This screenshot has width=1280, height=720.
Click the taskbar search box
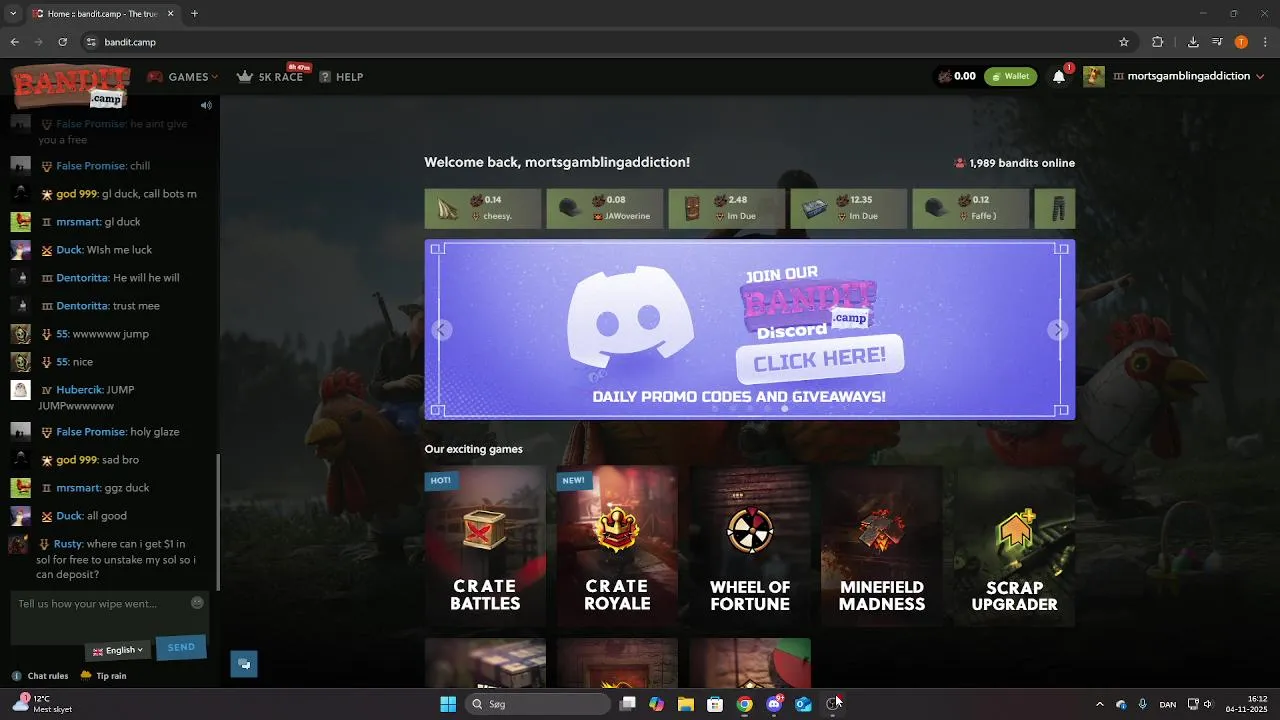(540, 704)
